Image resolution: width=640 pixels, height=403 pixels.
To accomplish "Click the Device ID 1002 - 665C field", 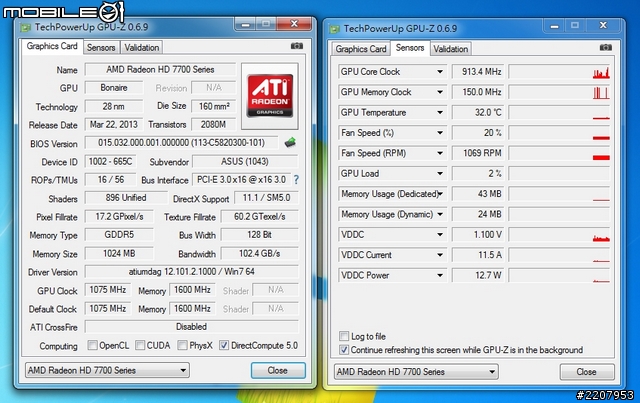I will [x=111, y=161].
